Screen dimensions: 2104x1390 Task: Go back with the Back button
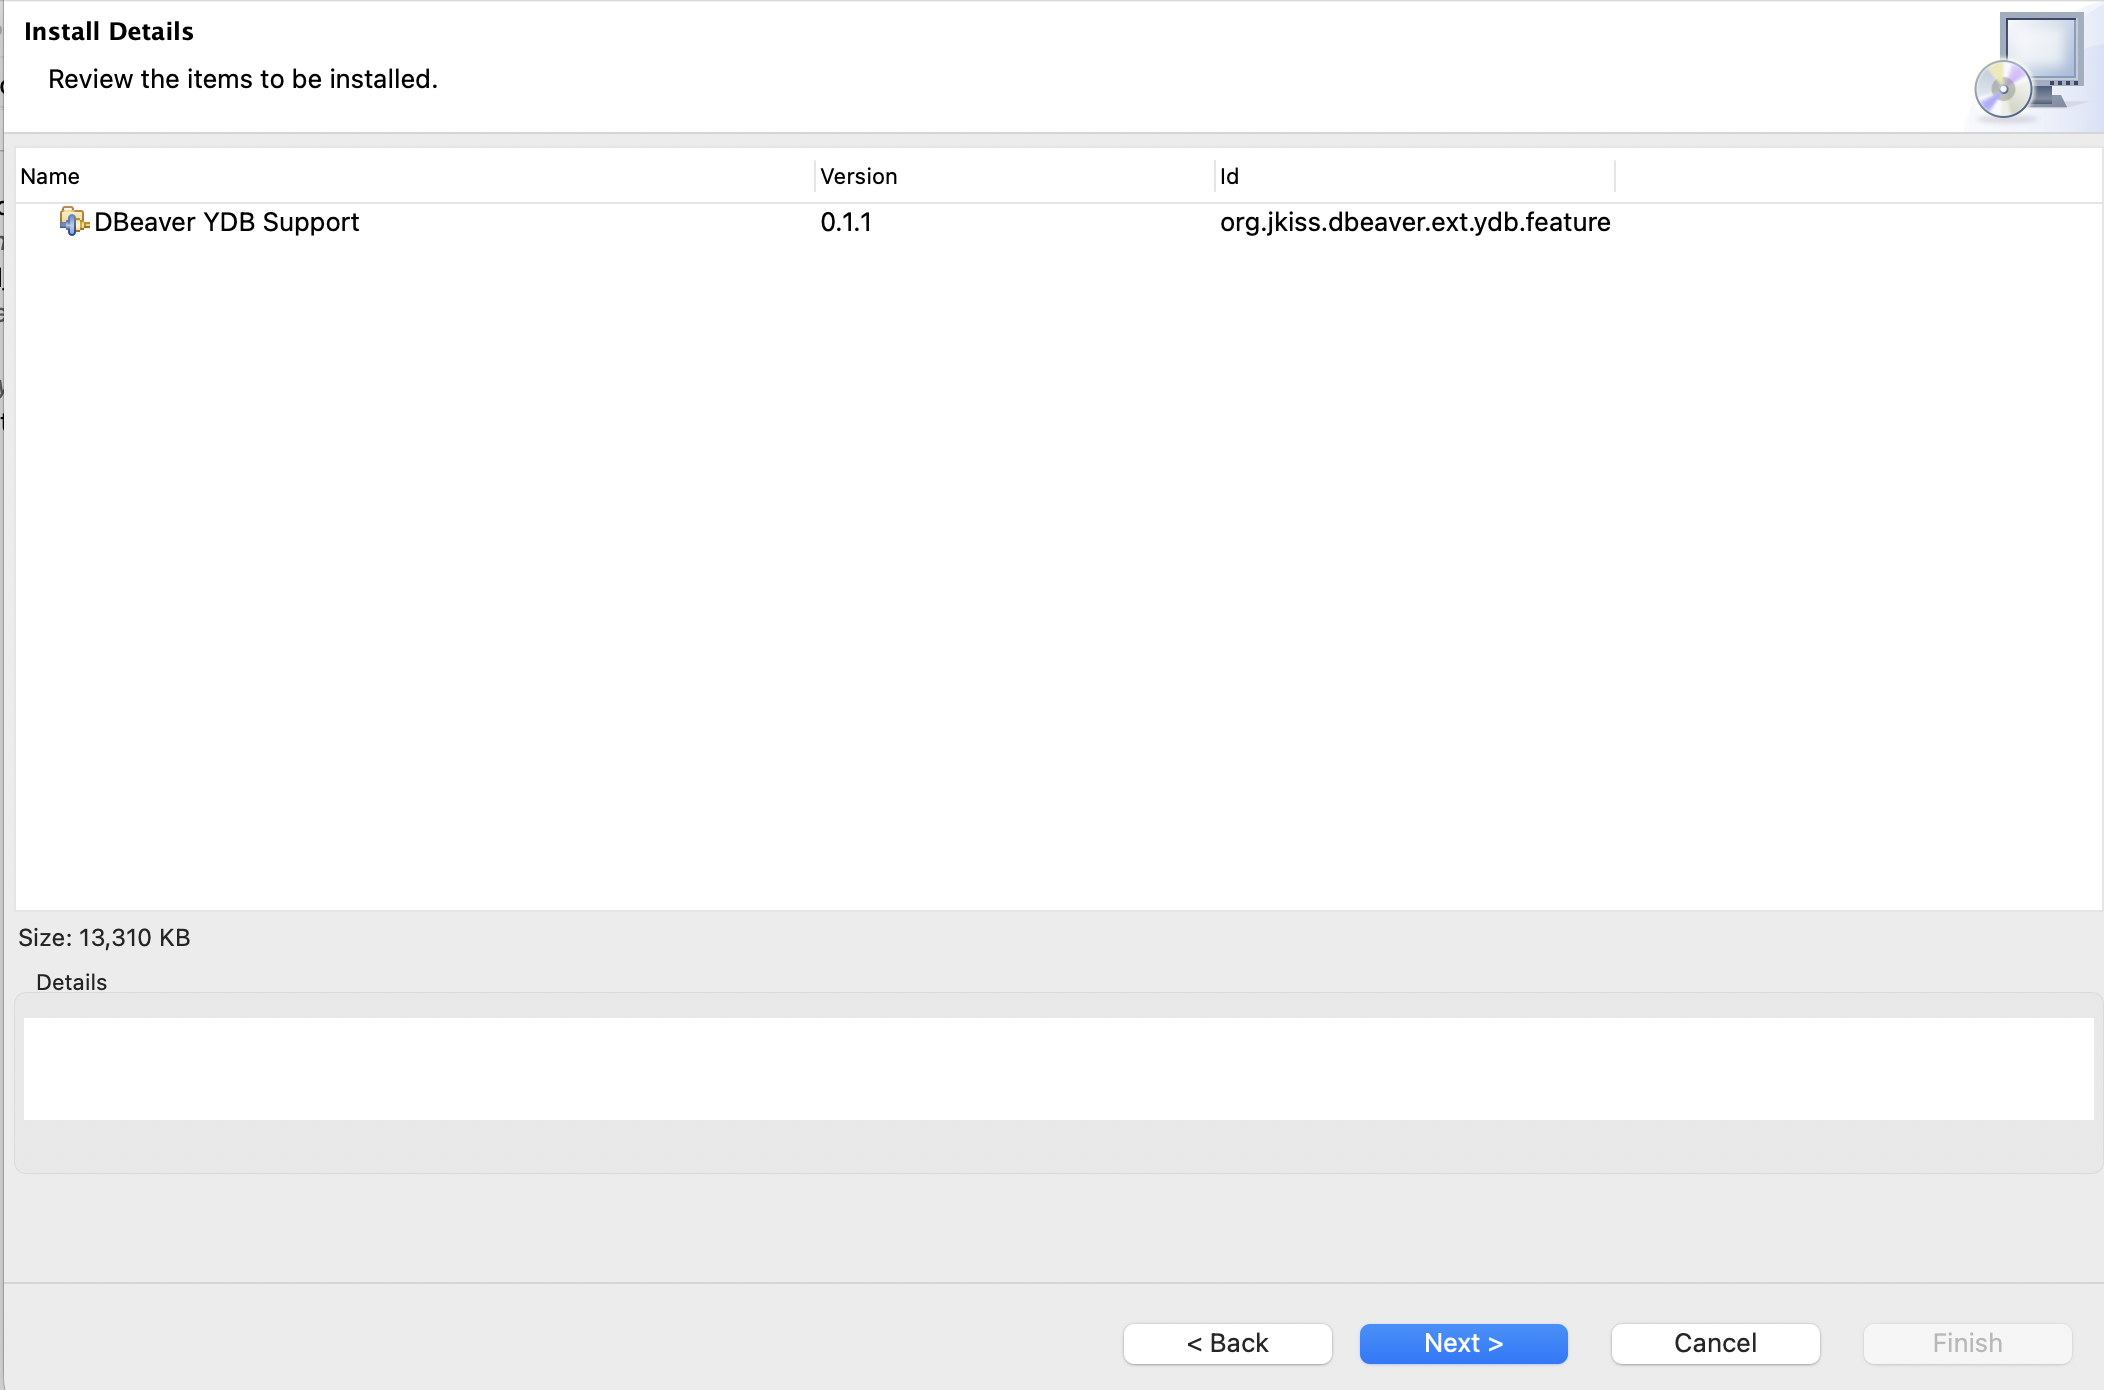point(1228,1343)
